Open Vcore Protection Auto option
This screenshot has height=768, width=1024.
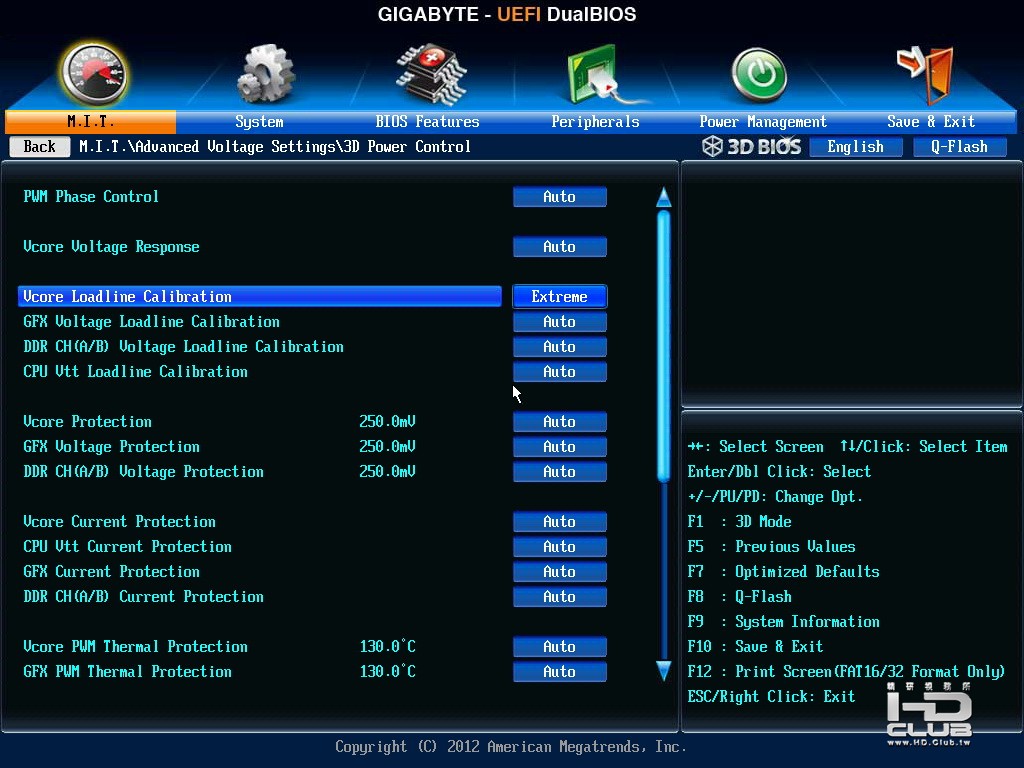tap(560, 422)
